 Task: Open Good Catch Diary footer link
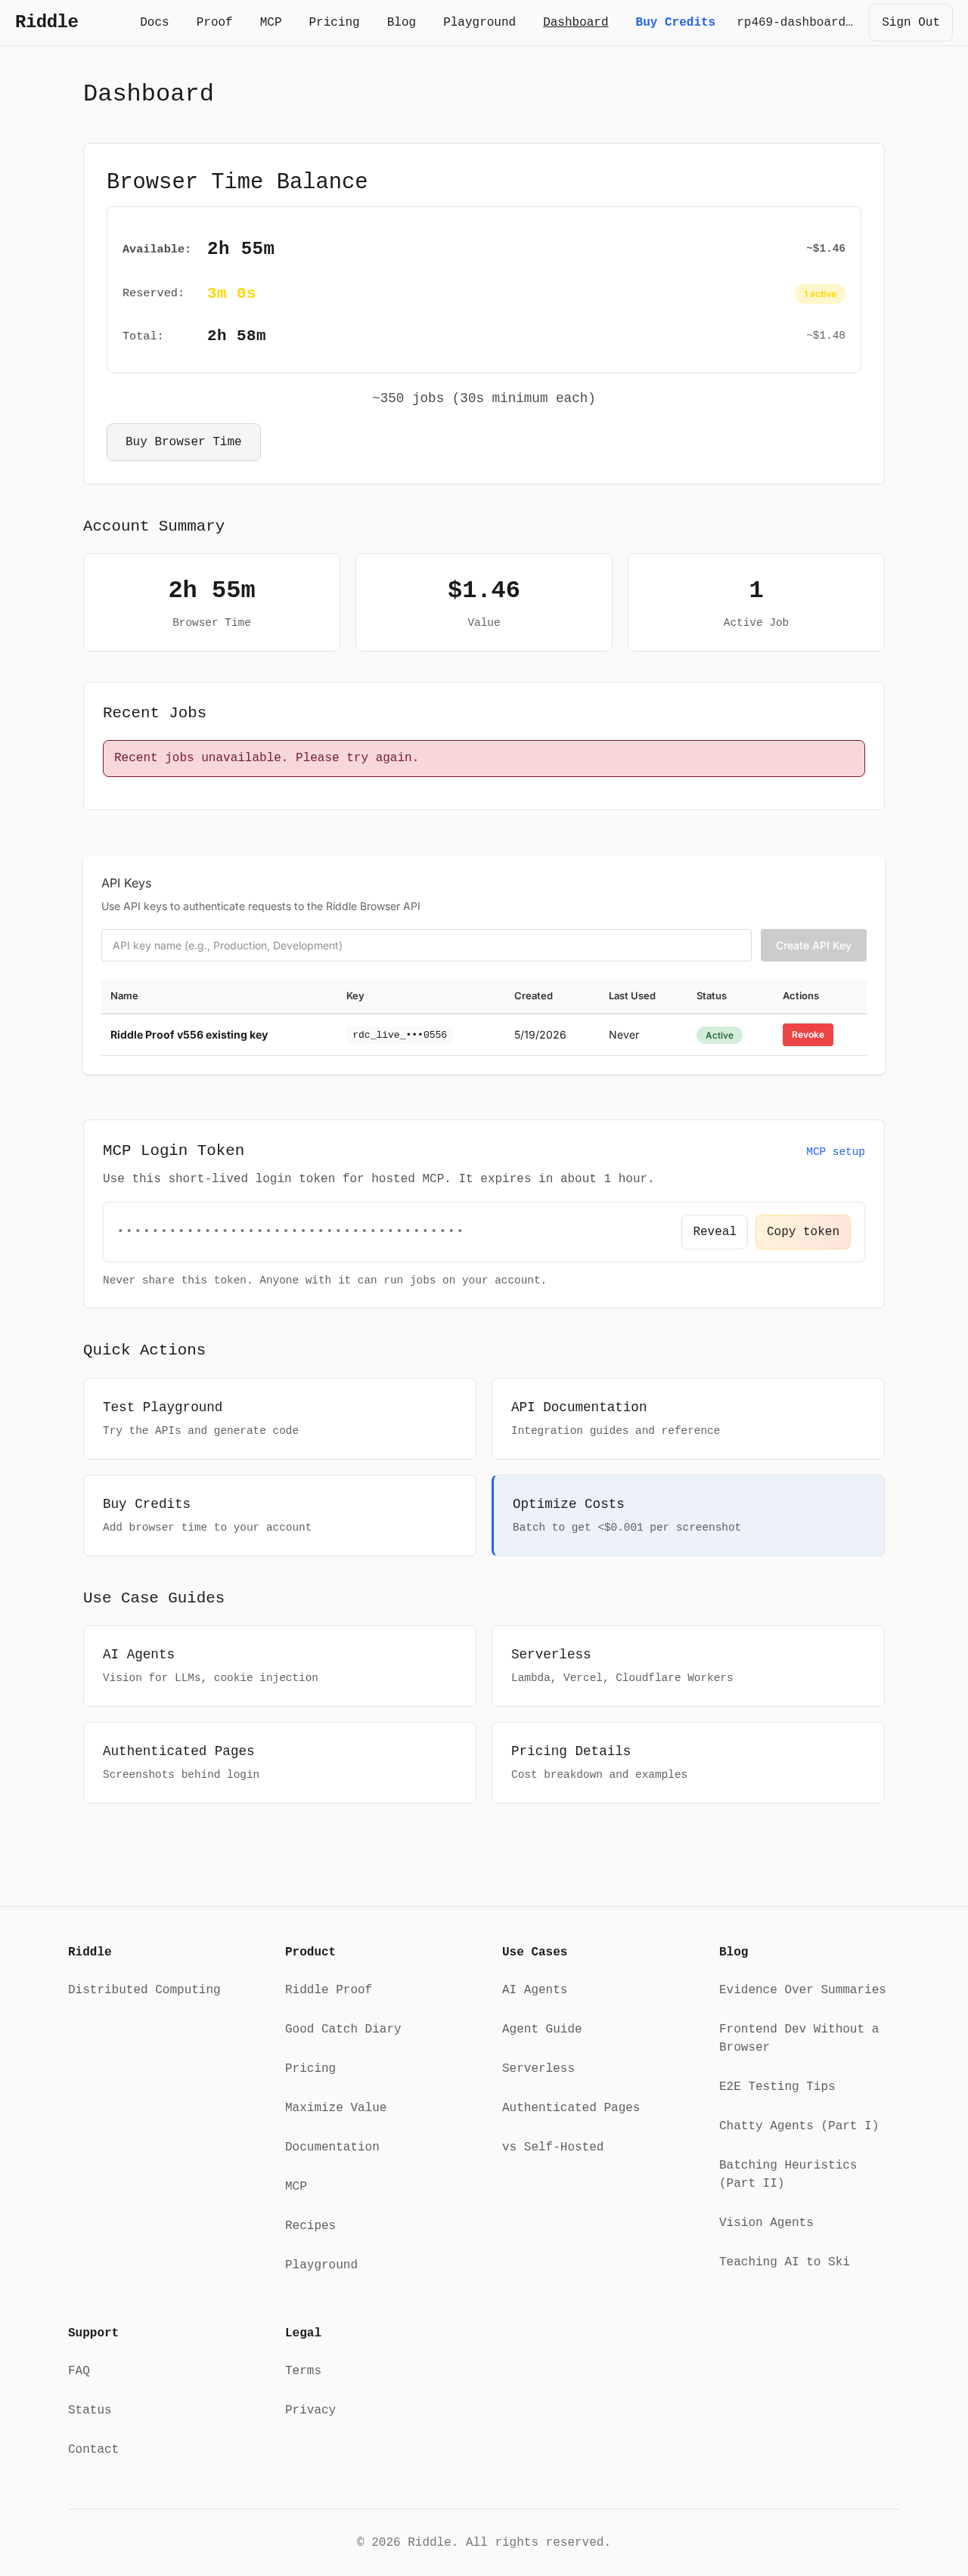pos(343,2029)
